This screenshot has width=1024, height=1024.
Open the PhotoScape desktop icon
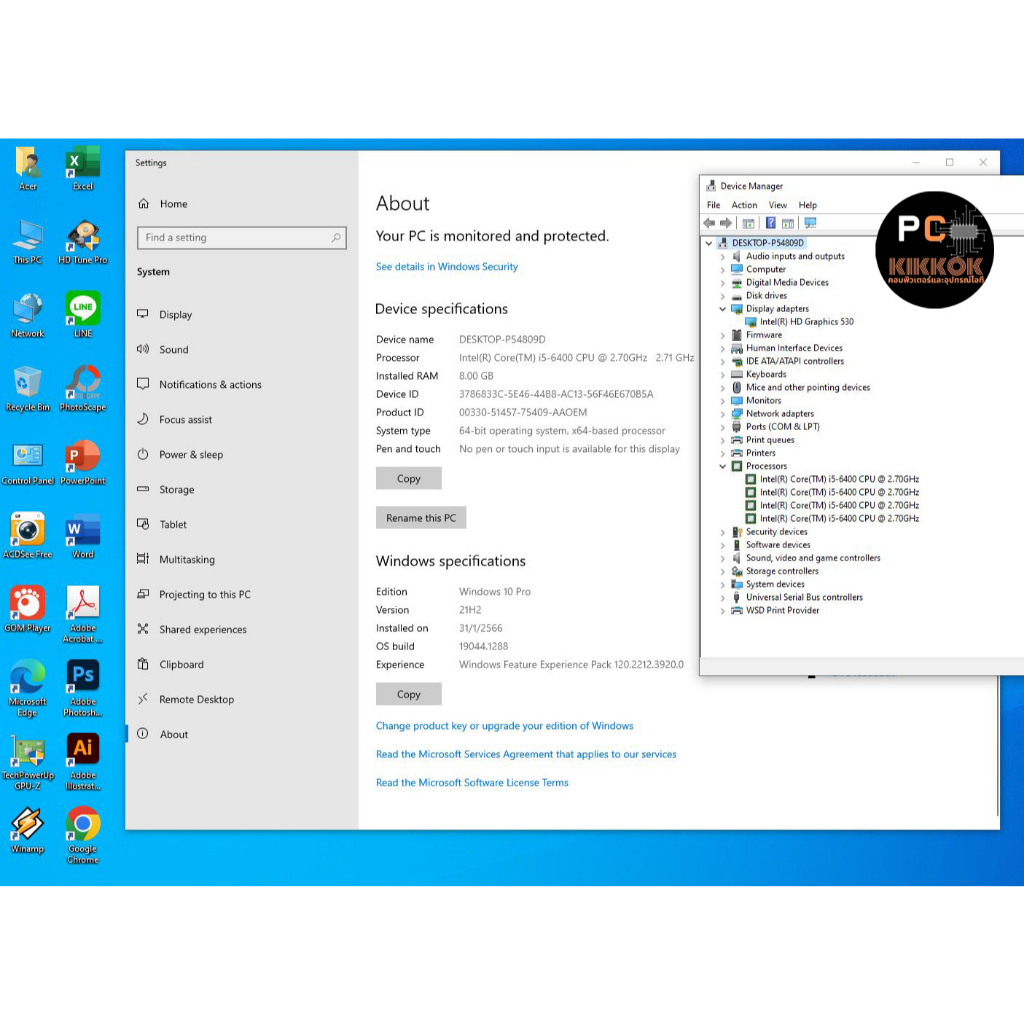(x=83, y=383)
